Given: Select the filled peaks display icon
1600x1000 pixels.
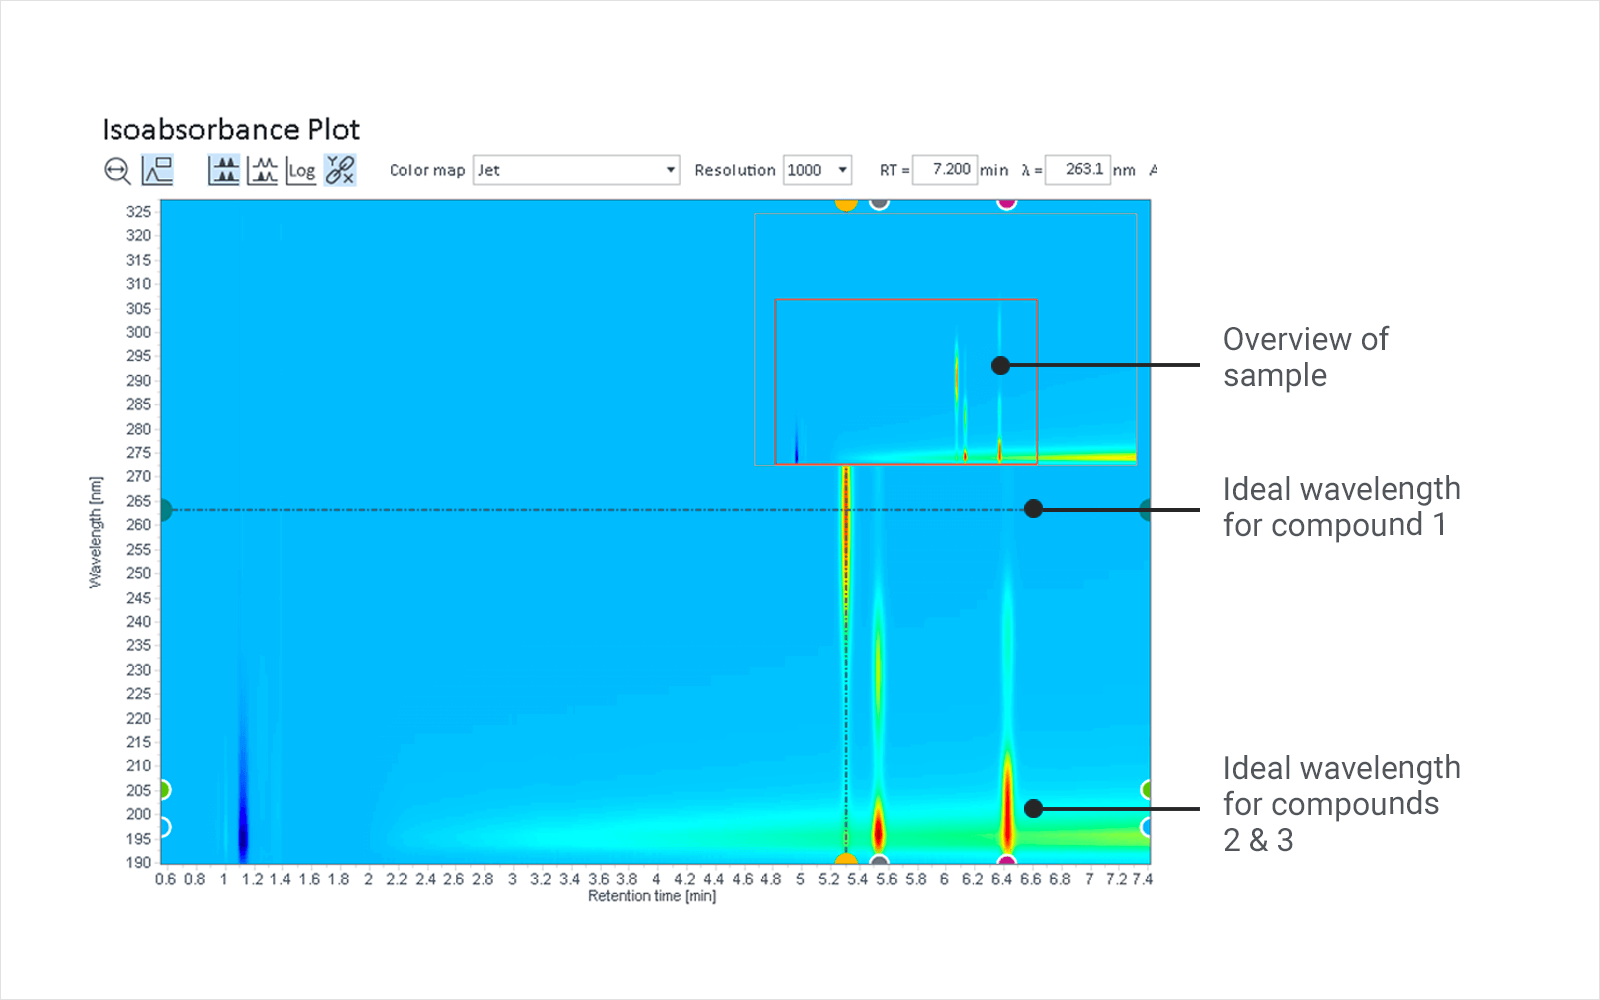Looking at the screenshot, I should (224, 170).
